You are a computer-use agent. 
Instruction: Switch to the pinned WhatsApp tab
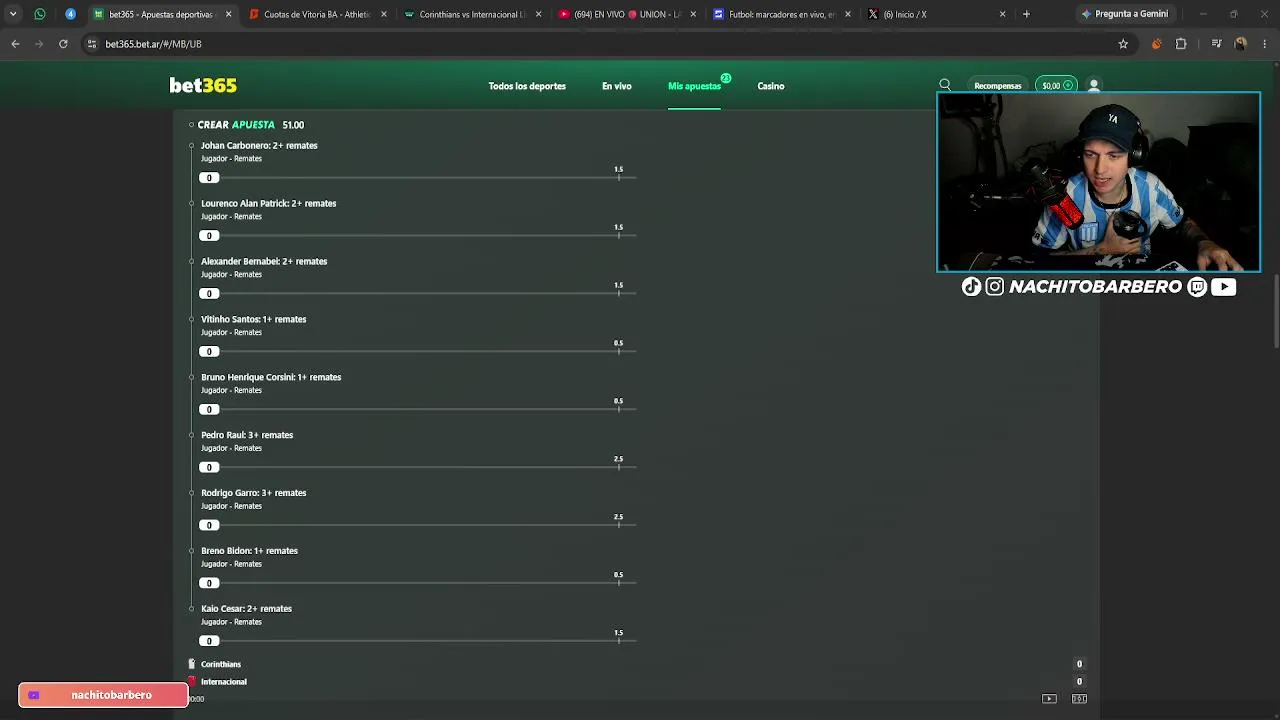[40, 14]
